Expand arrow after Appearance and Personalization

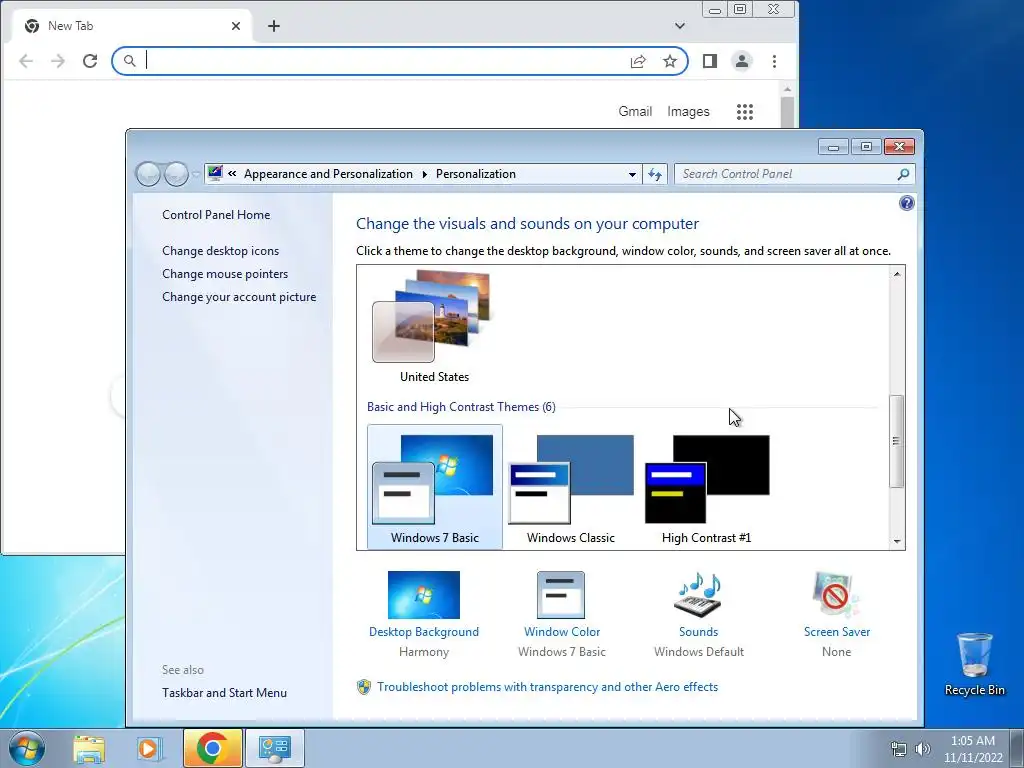tap(424, 174)
